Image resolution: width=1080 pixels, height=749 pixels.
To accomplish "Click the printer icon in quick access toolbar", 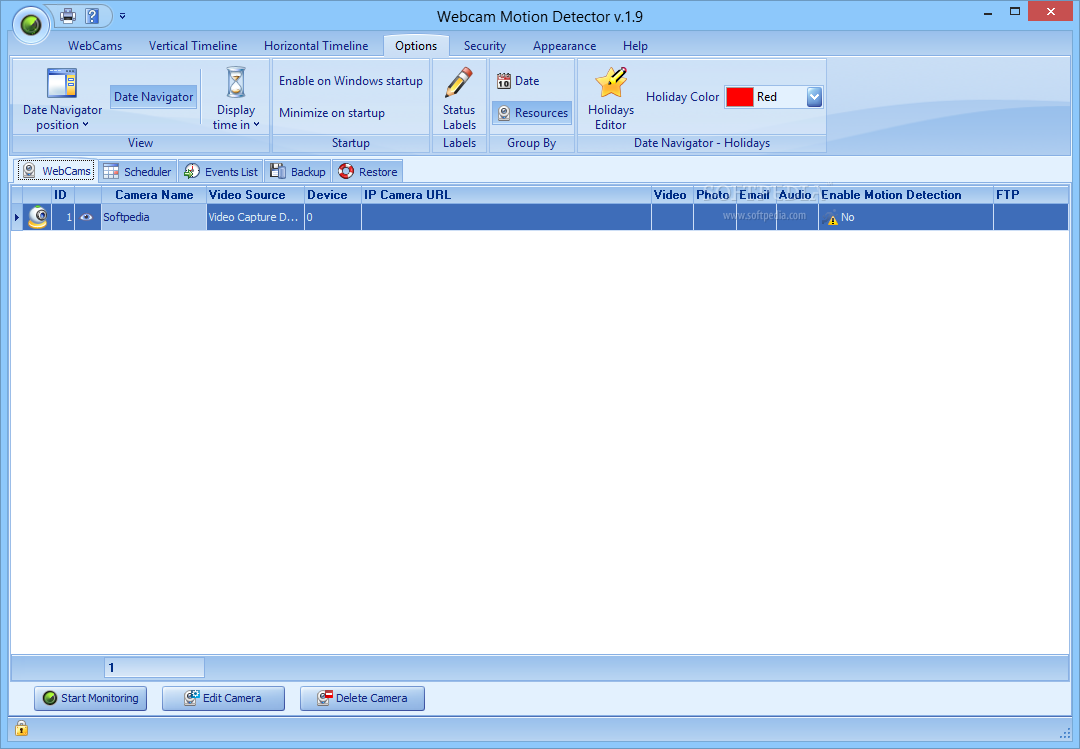I will click(68, 15).
